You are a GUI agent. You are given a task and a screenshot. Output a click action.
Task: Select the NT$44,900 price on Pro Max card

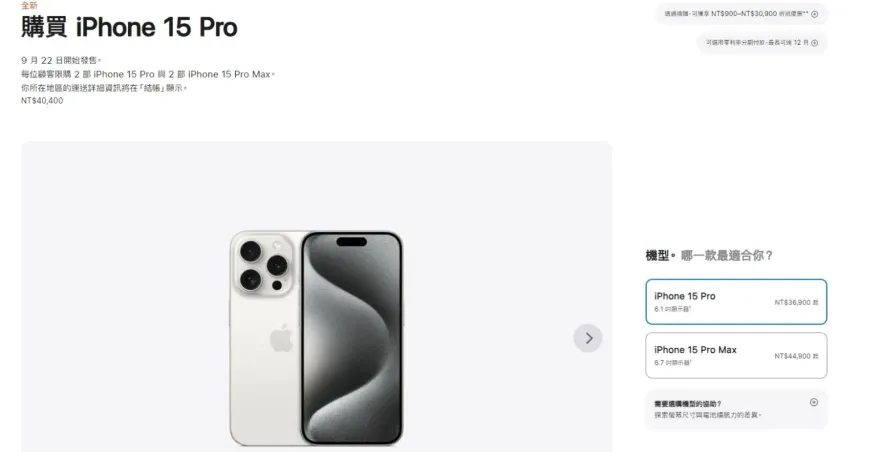click(796, 356)
